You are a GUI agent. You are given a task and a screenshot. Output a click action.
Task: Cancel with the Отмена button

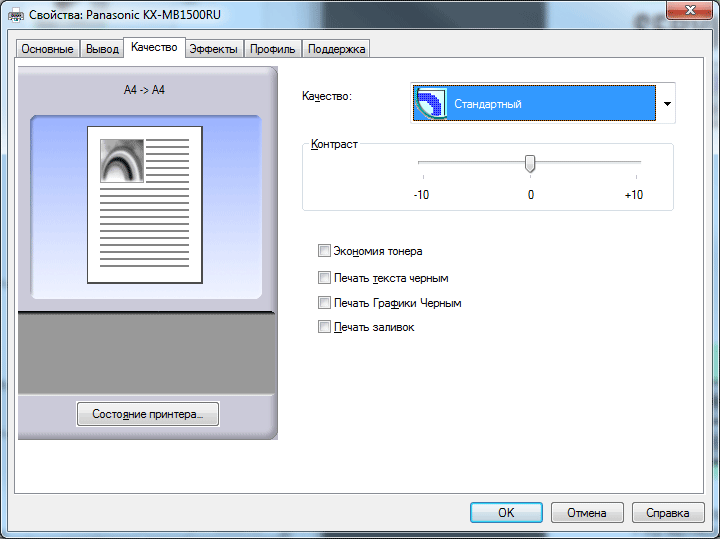point(587,512)
